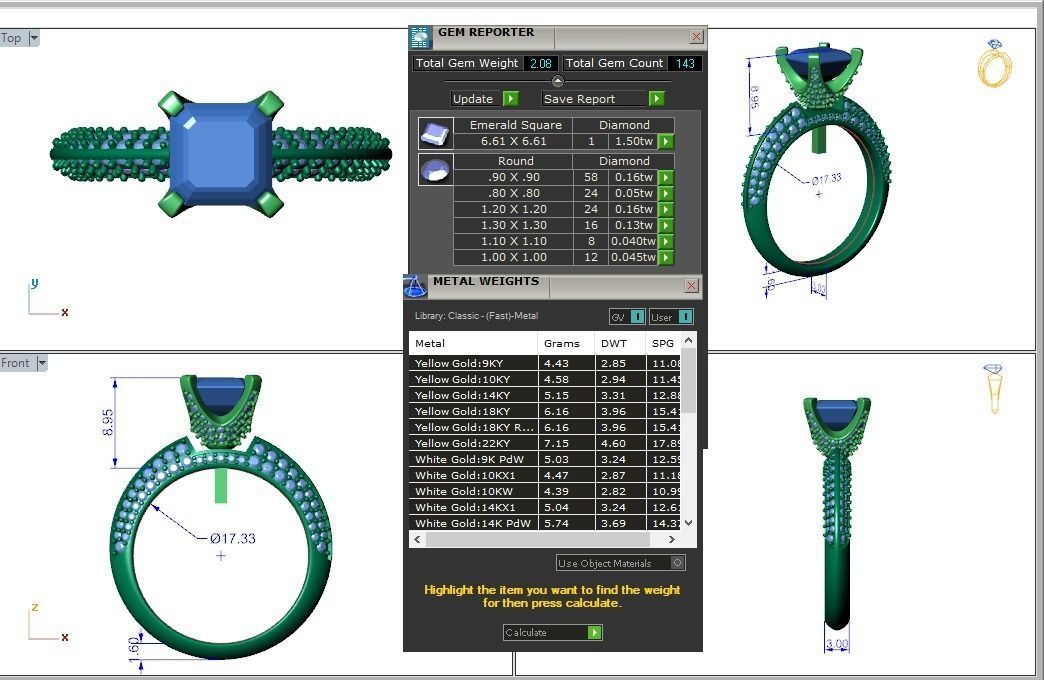Click the Metal column header
The image size is (1044, 680).
tap(473, 343)
